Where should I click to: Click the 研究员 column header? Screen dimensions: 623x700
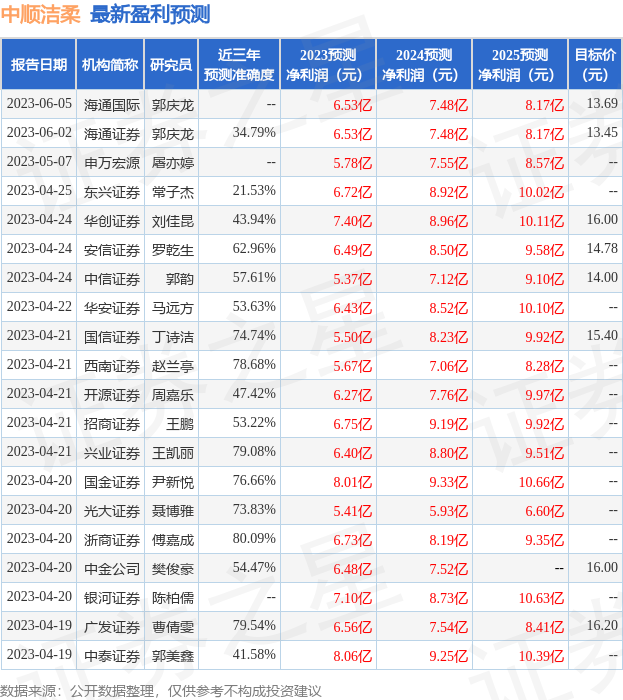(171, 65)
